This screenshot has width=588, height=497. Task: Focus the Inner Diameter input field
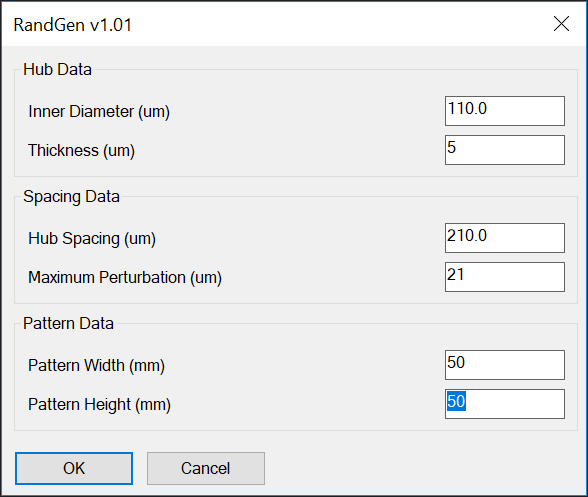click(x=505, y=111)
